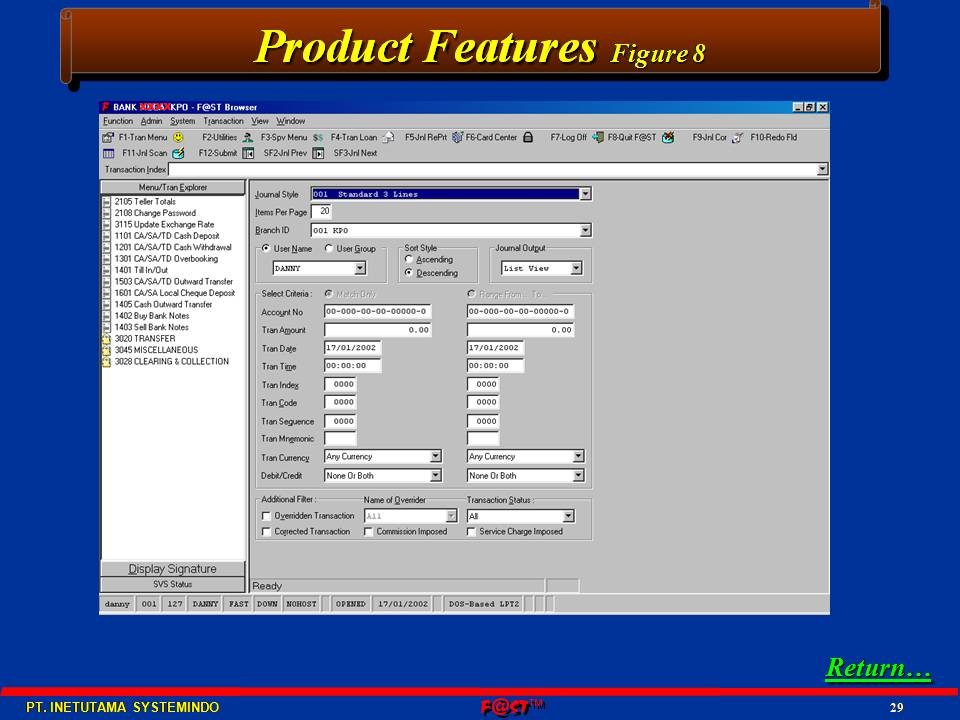Open the Transaction menu in menu bar
The image size is (960, 720).
pos(223,121)
